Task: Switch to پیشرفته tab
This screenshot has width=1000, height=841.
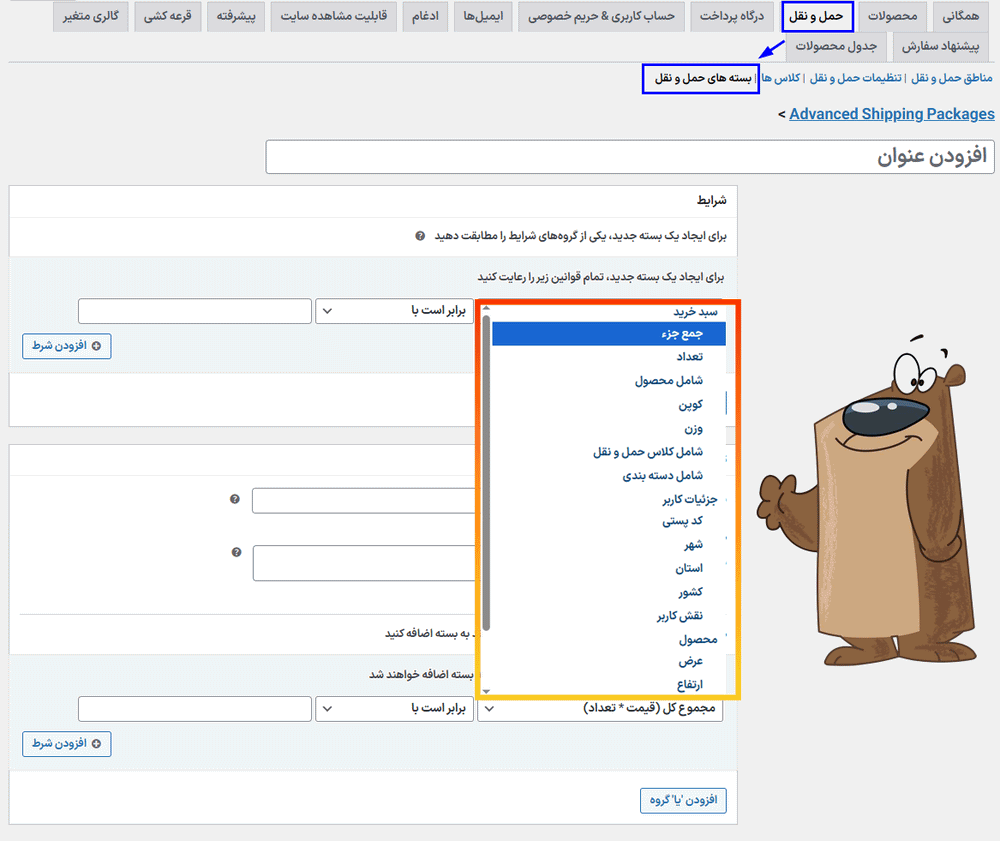Action: pos(236,16)
